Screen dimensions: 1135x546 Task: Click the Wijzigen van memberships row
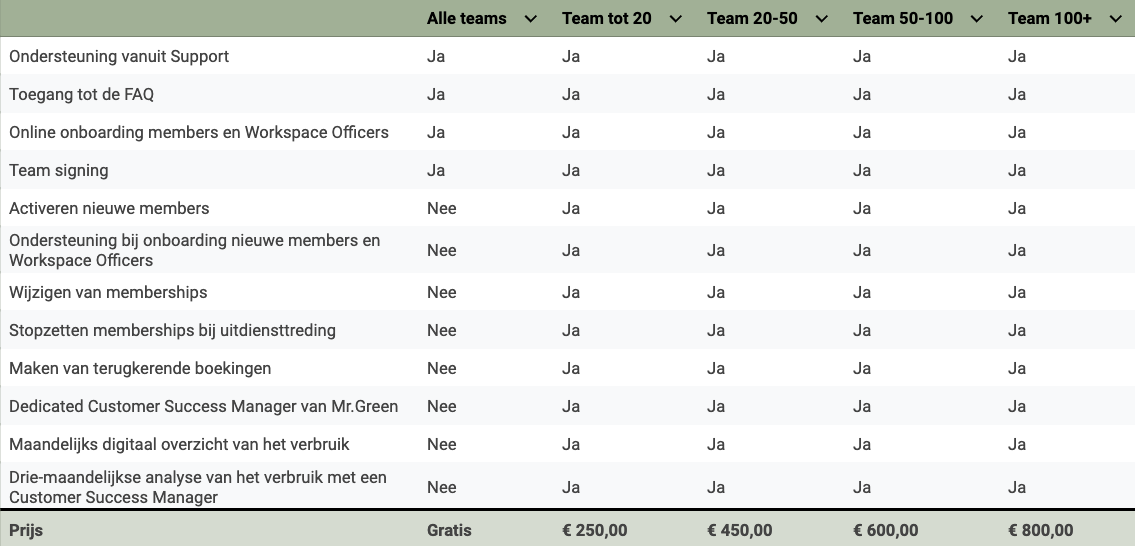pos(108,293)
